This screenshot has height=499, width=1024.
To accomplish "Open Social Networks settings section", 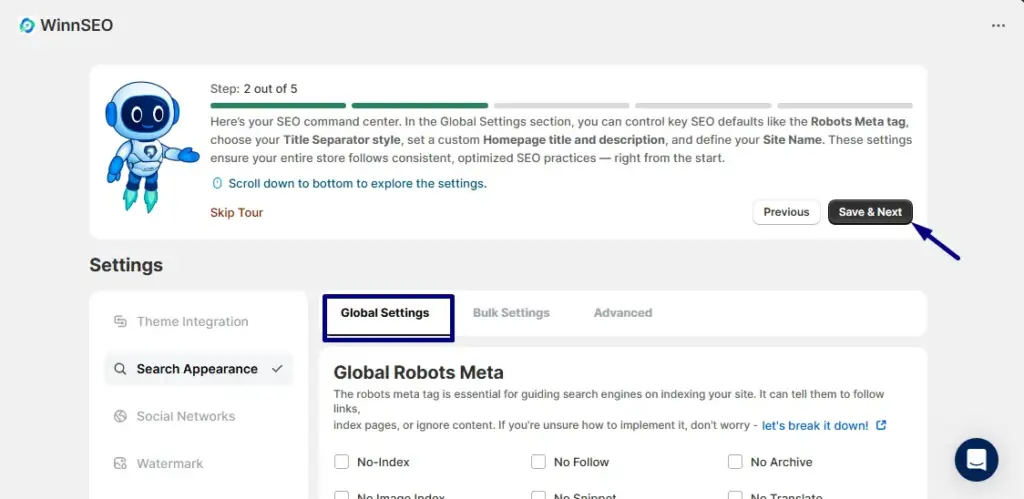I will pos(199,416).
